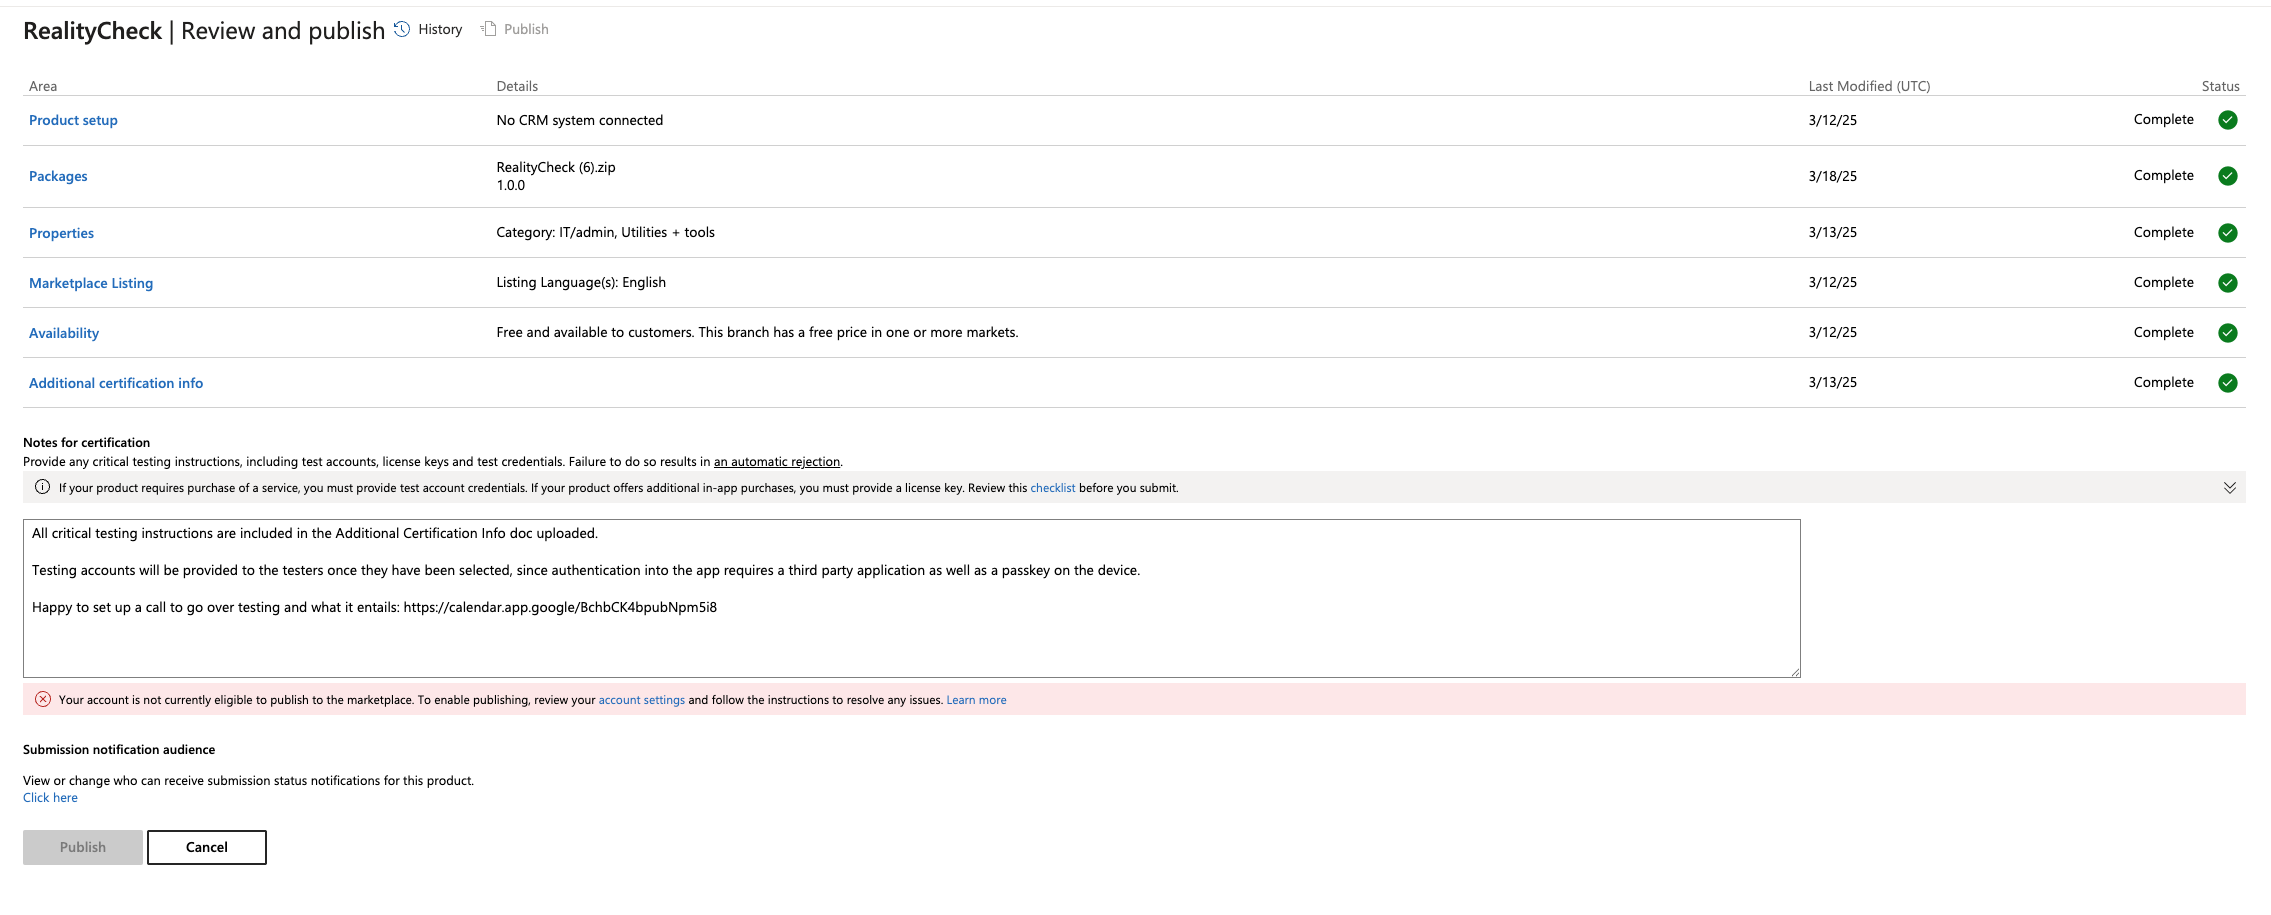Image resolution: width=2271 pixels, height=915 pixels.
Task: Select the Complete status icon for Packages row
Action: pyautogui.click(x=2227, y=176)
